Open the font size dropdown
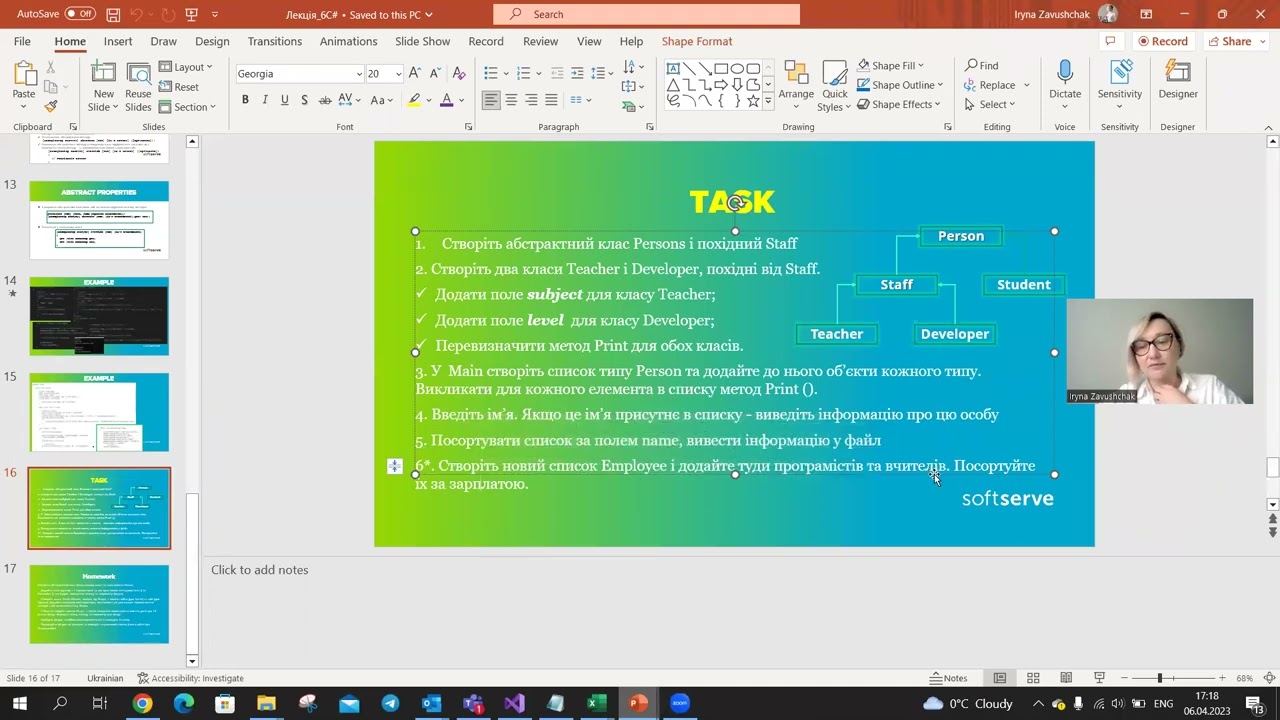This screenshot has width=1280, height=720. (x=398, y=74)
